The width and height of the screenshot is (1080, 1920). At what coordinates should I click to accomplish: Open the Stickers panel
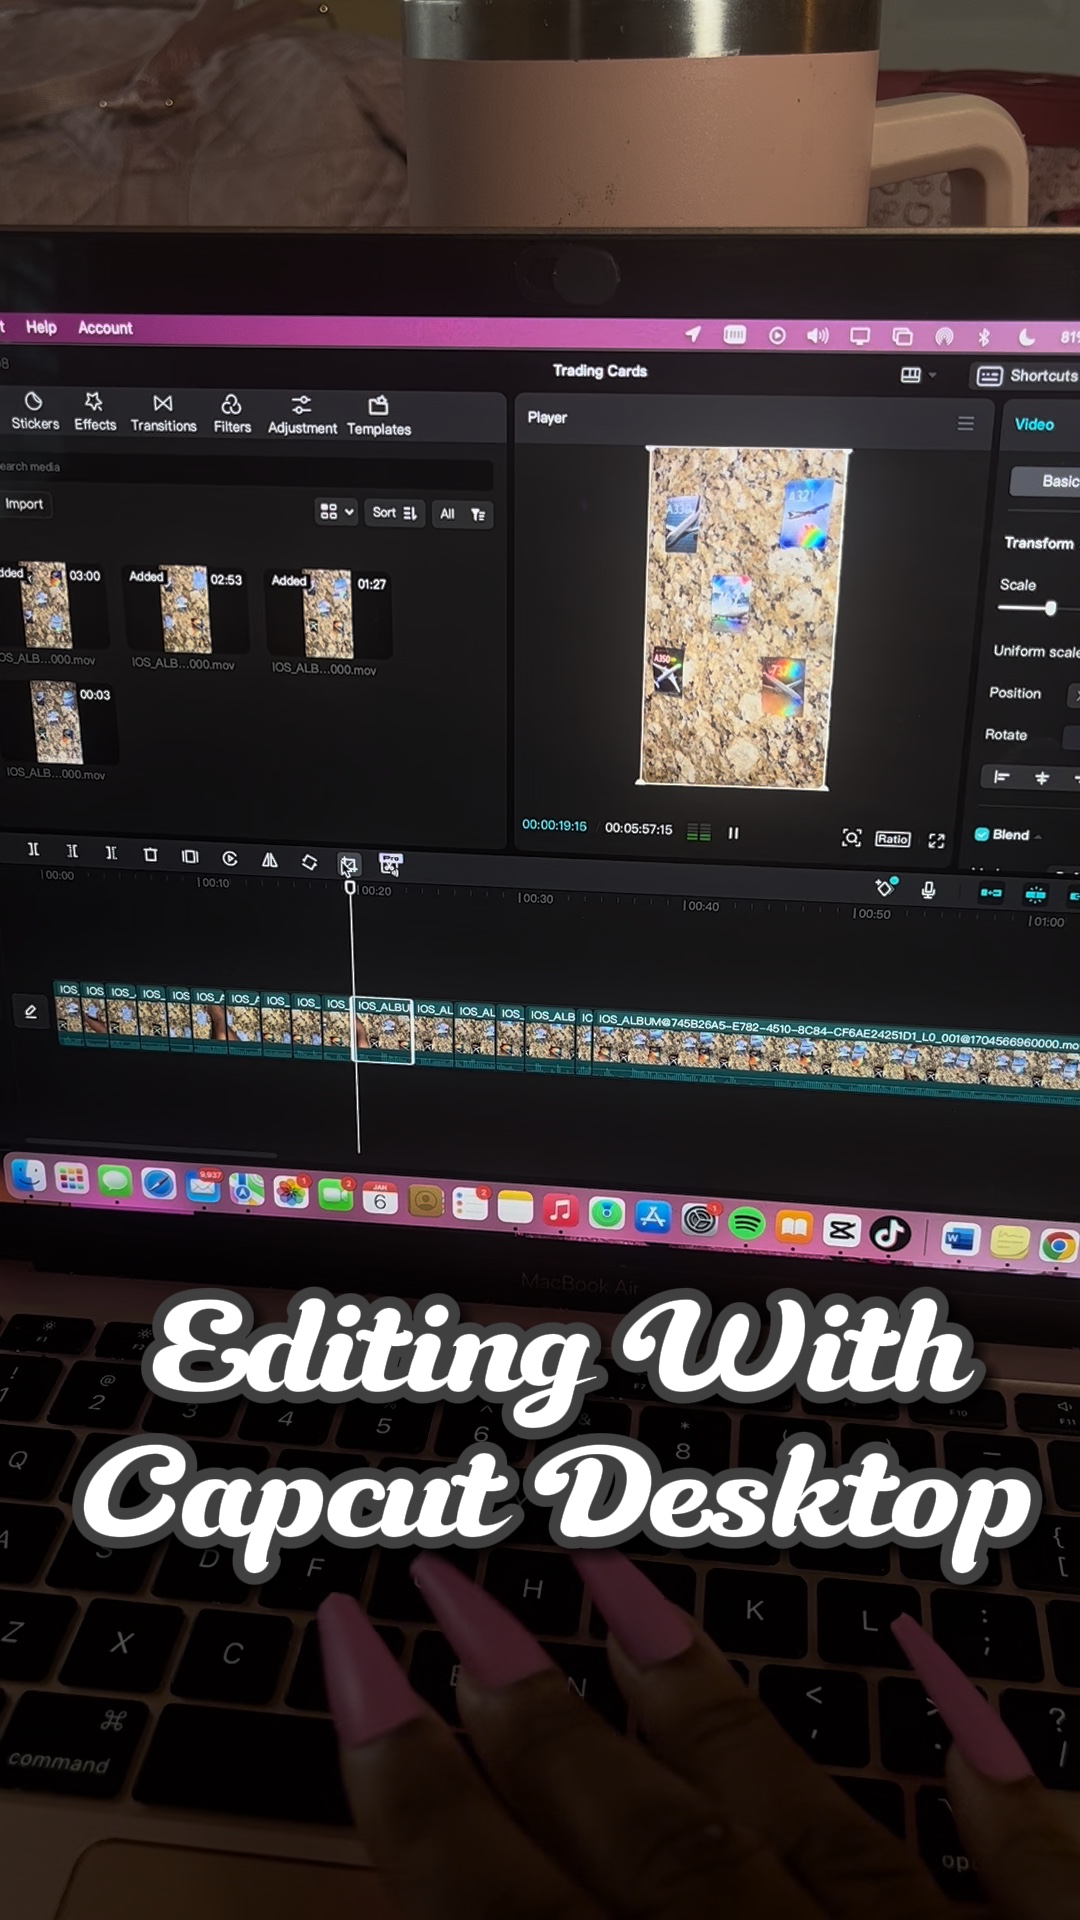[x=34, y=411]
